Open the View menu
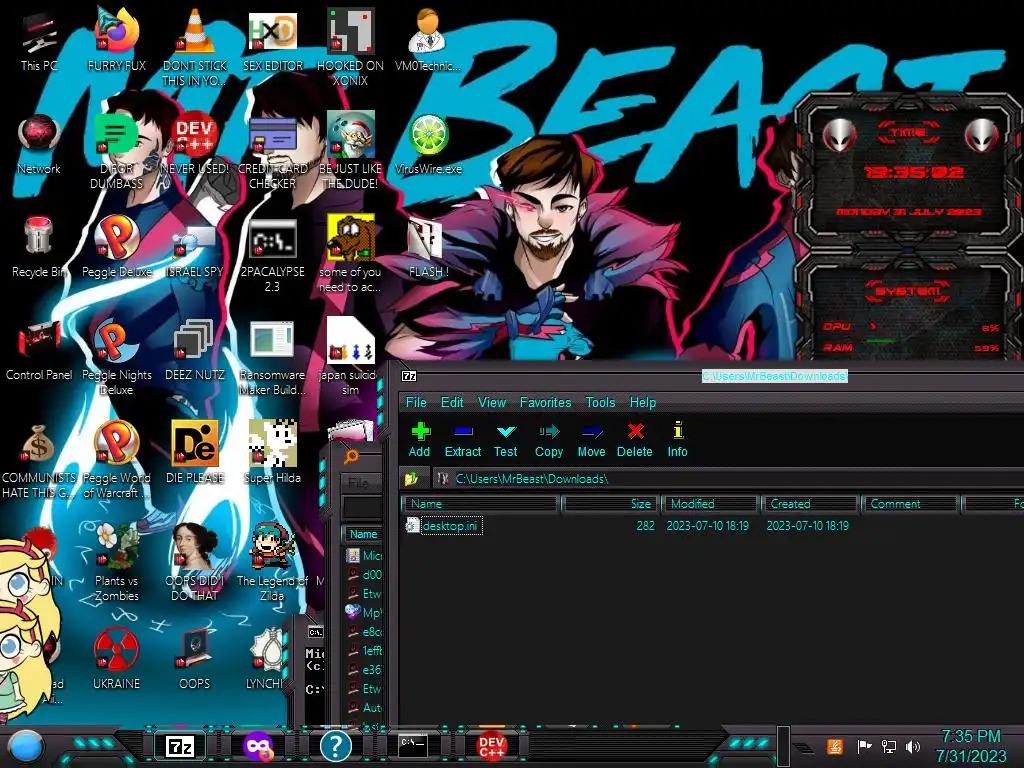The image size is (1024, 768). tap(492, 402)
